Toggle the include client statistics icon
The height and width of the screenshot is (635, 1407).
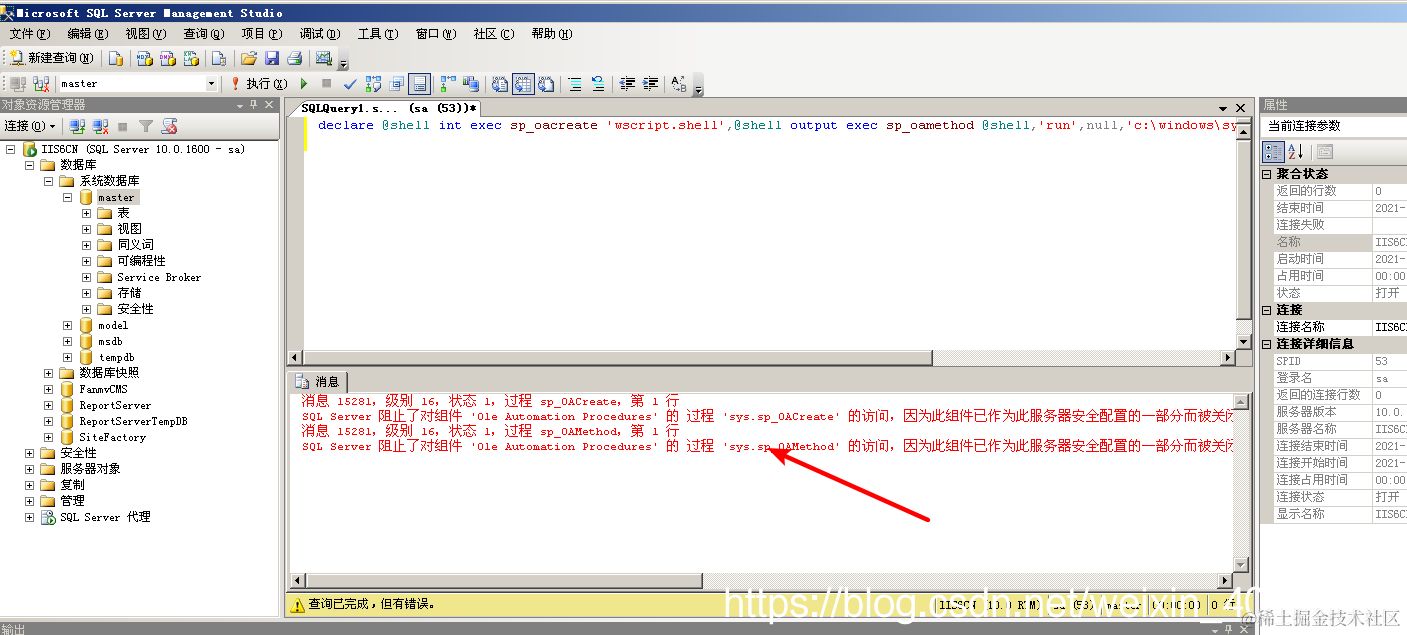pos(471,84)
